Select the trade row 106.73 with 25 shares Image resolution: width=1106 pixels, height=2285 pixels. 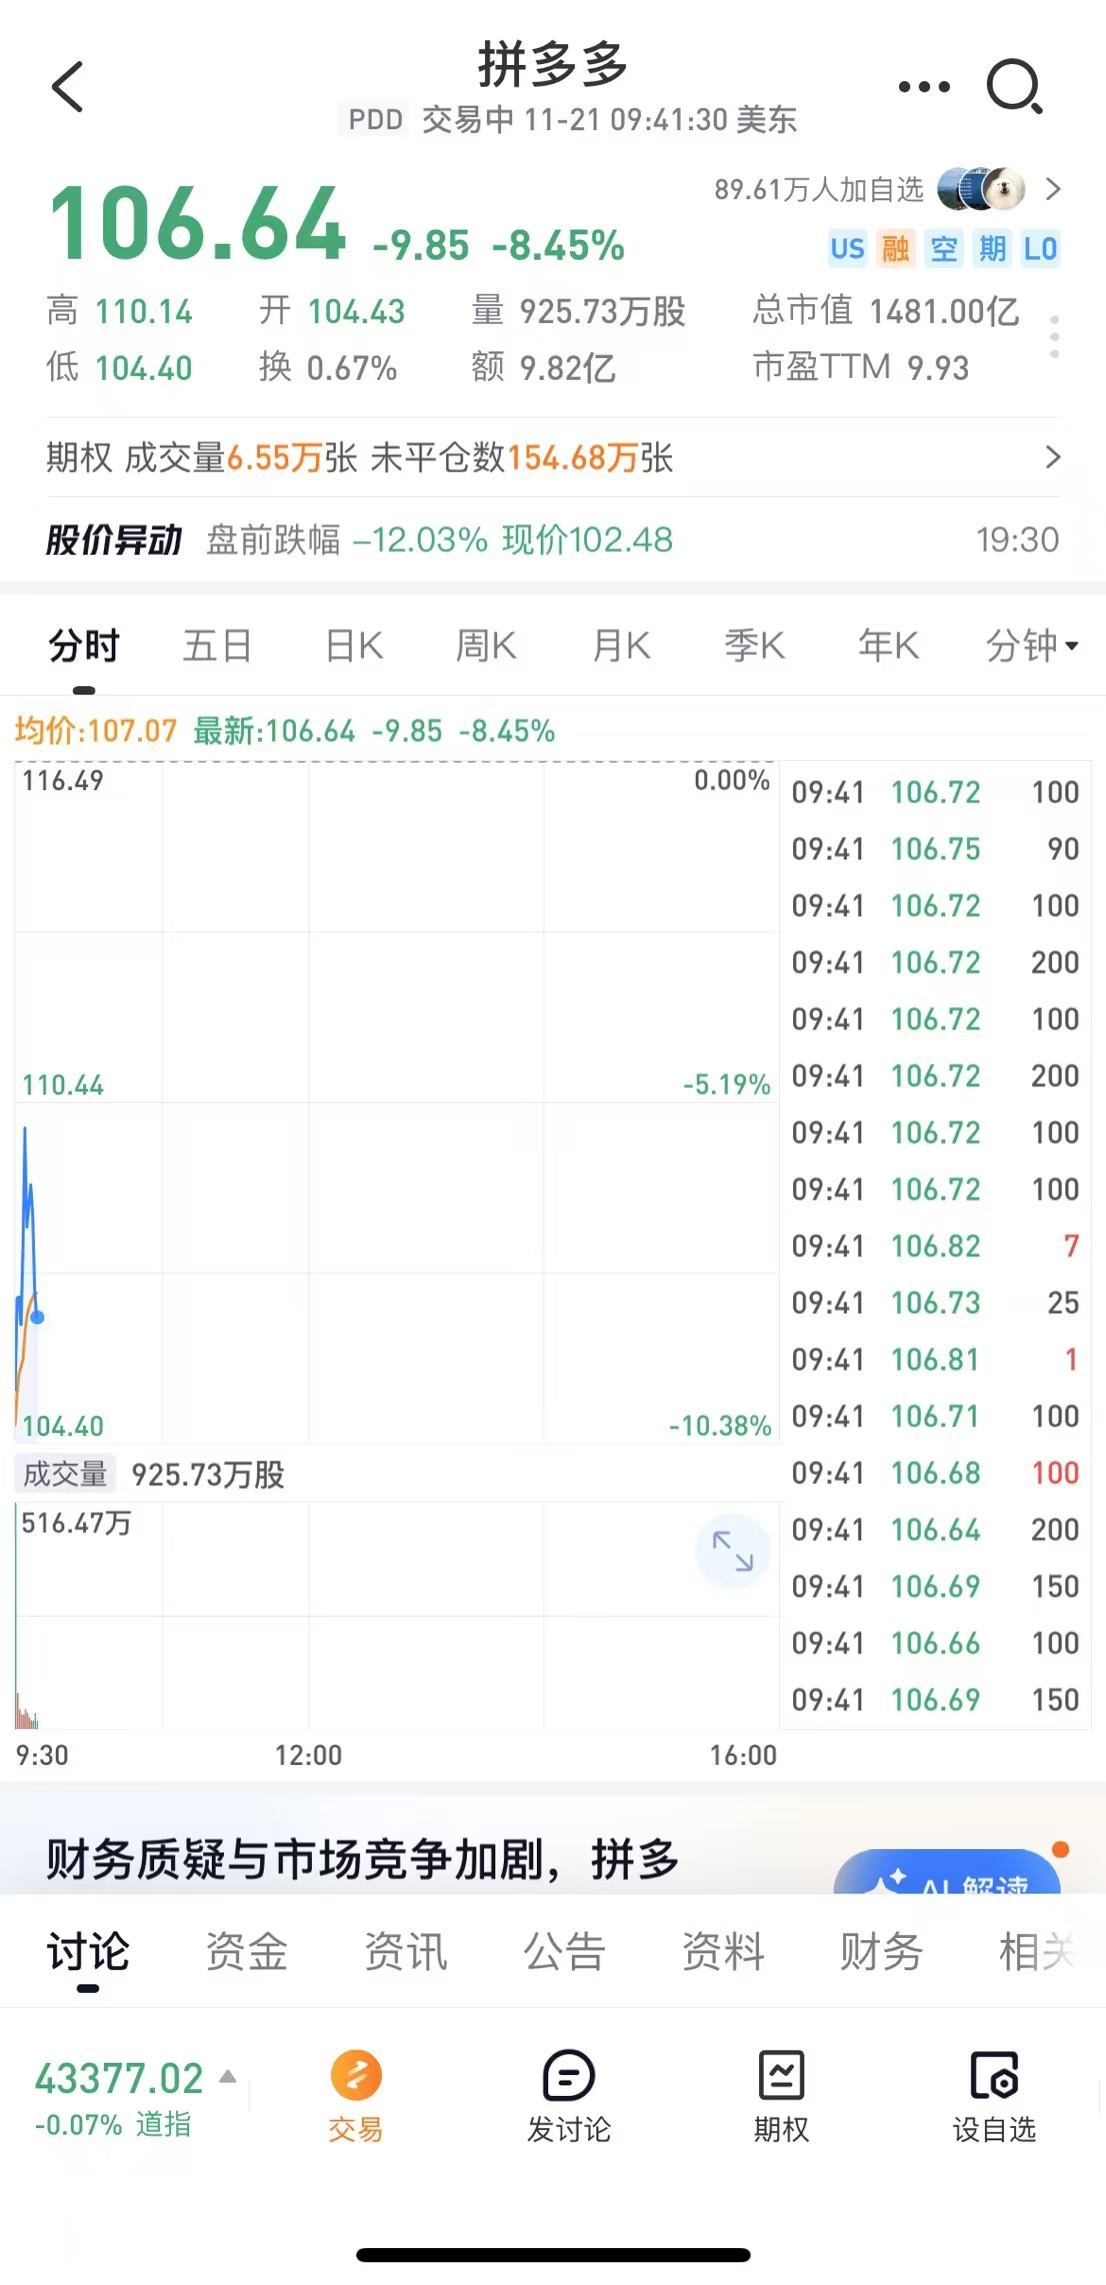tap(935, 1303)
